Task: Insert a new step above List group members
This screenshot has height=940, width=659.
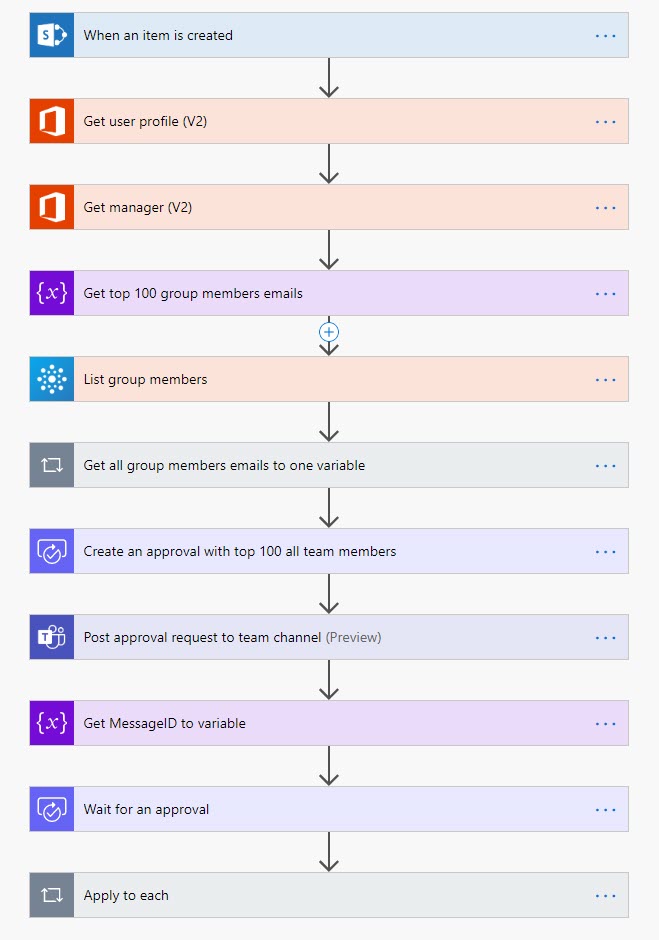Action: [329, 331]
